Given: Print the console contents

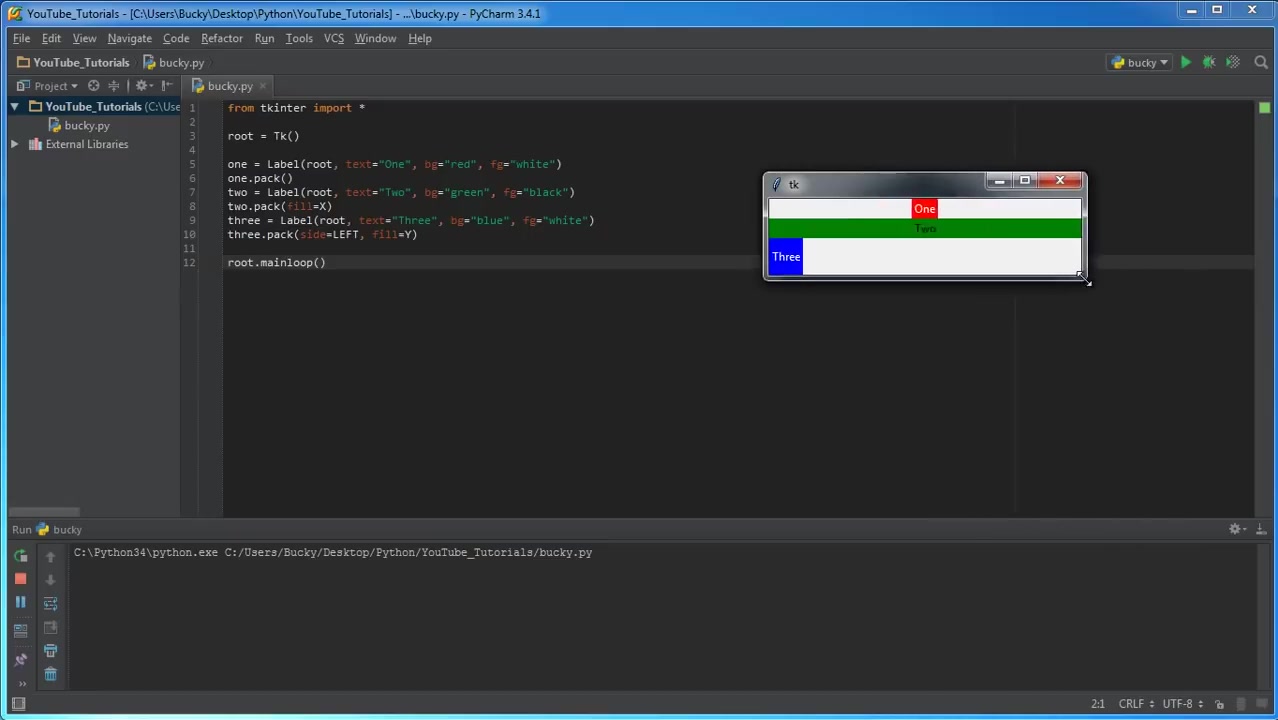Looking at the screenshot, I should click(x=50, y=650).
